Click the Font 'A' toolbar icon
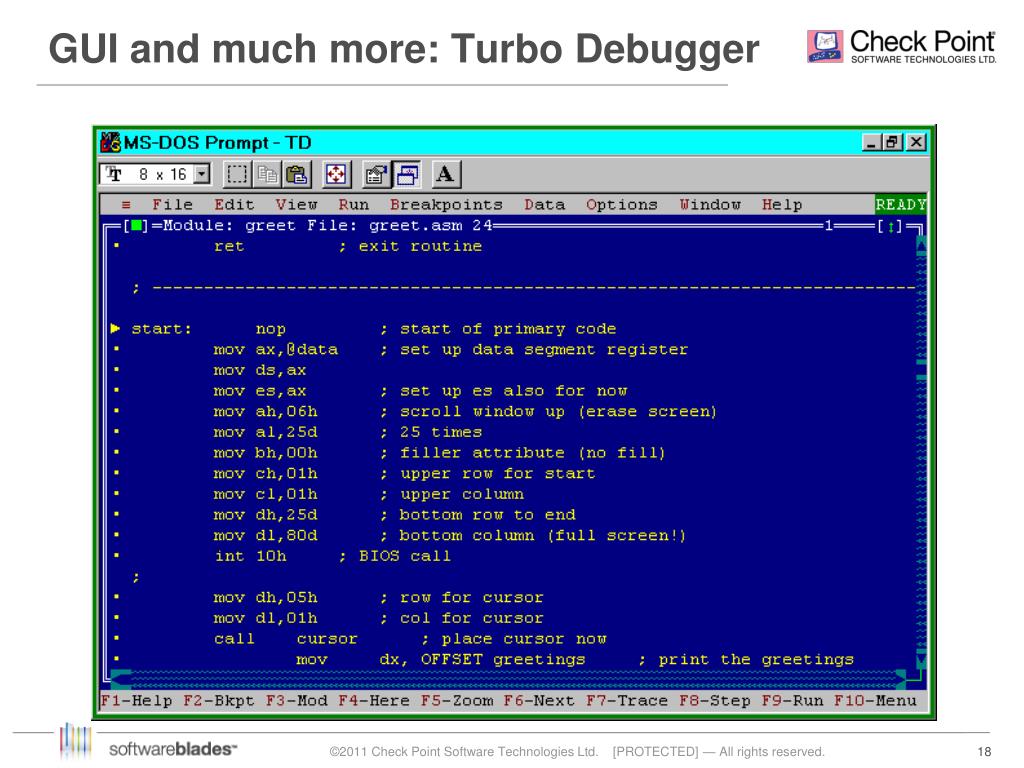Screen dimensions: 1024x768 (446, 174)
